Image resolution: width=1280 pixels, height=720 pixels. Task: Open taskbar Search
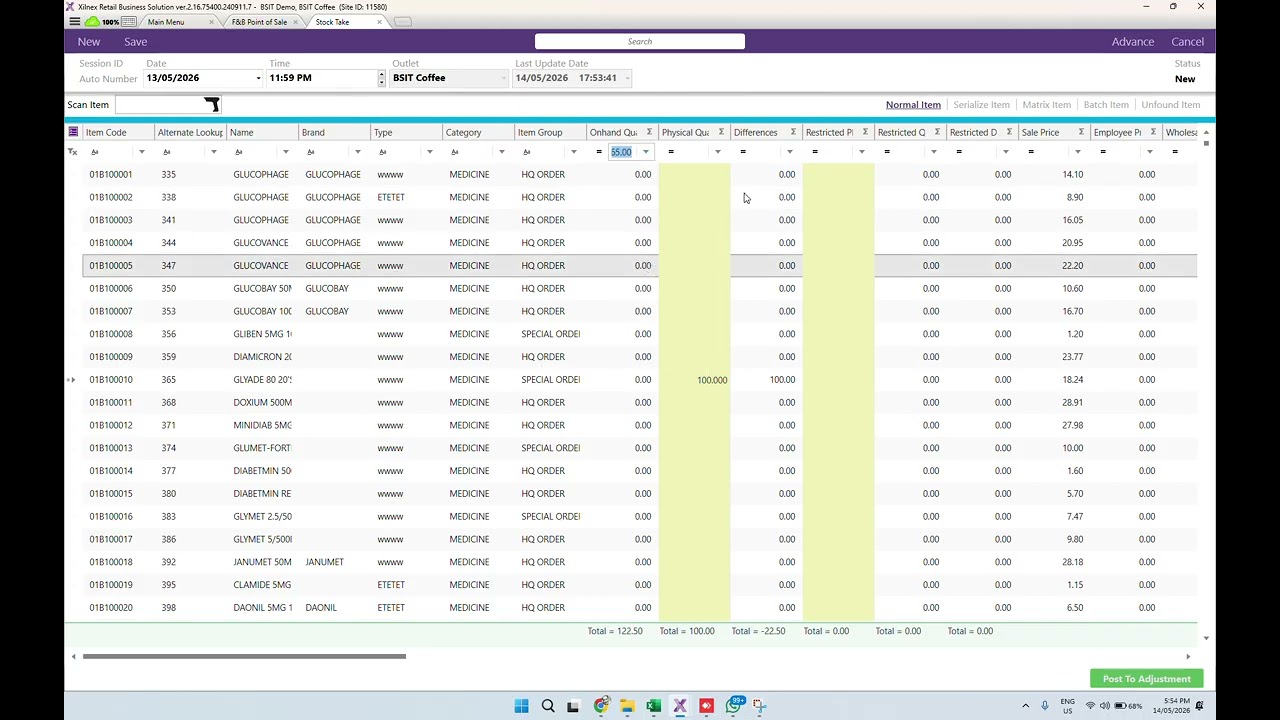[x=548, y=706]
